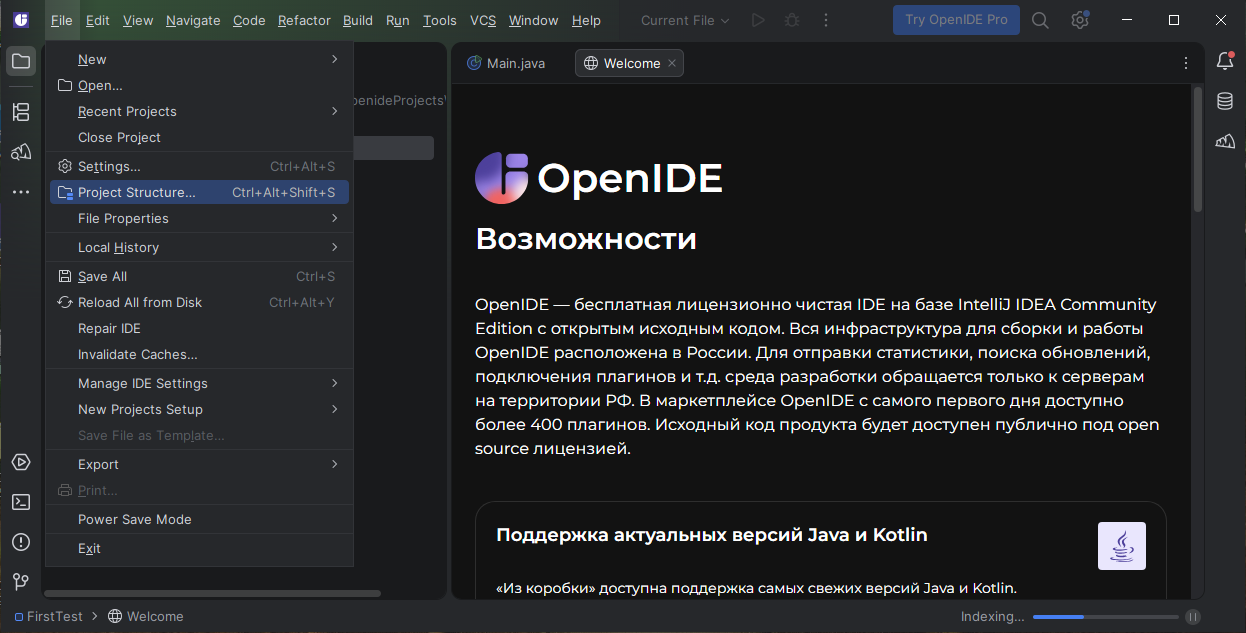Click the OpenIDE logo icon in title bar
1246x633 pixels.
tap(21, 20)
